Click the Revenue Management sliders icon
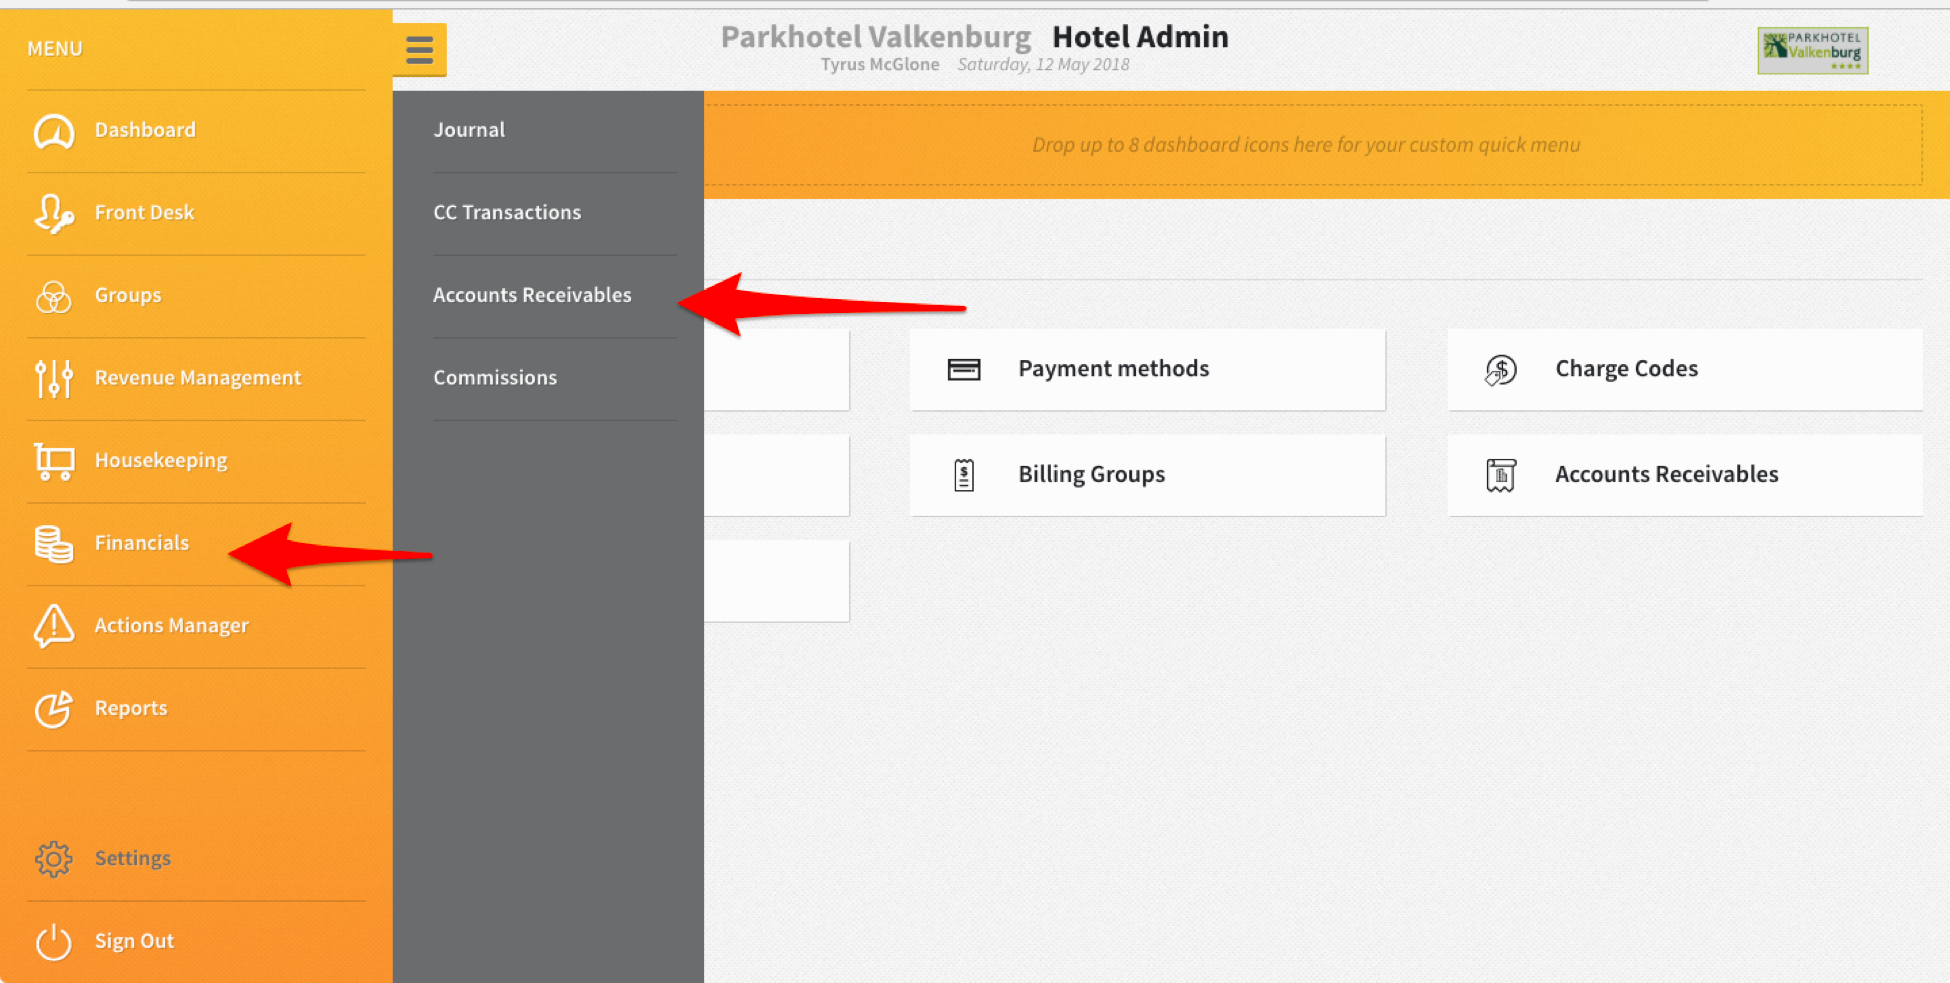The width and height of the screenshot is (1950, 983). [x=54, y=378]
